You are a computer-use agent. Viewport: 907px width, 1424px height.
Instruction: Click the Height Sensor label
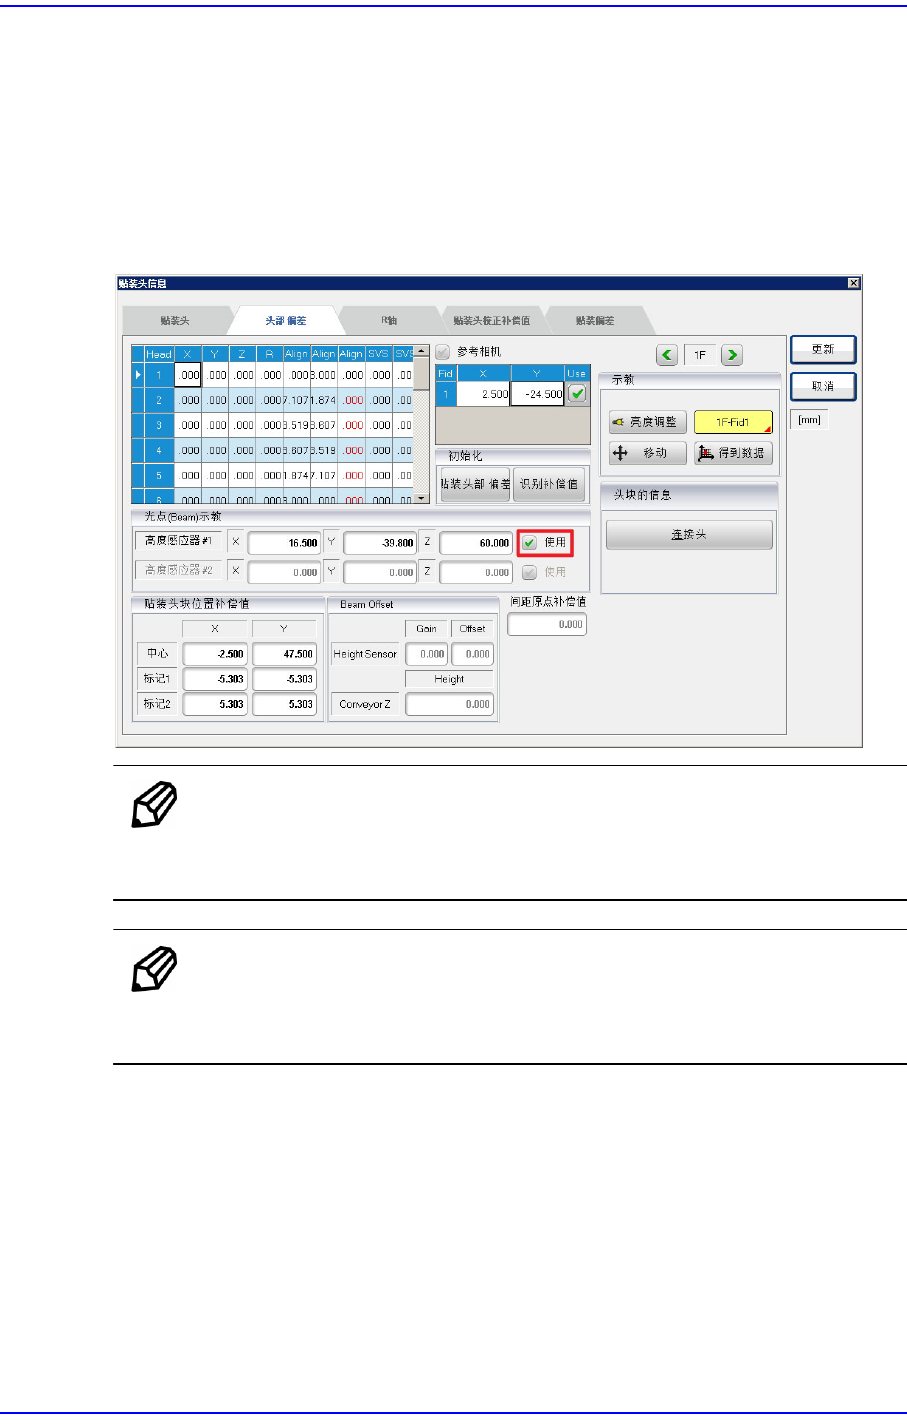click(365, 654)
